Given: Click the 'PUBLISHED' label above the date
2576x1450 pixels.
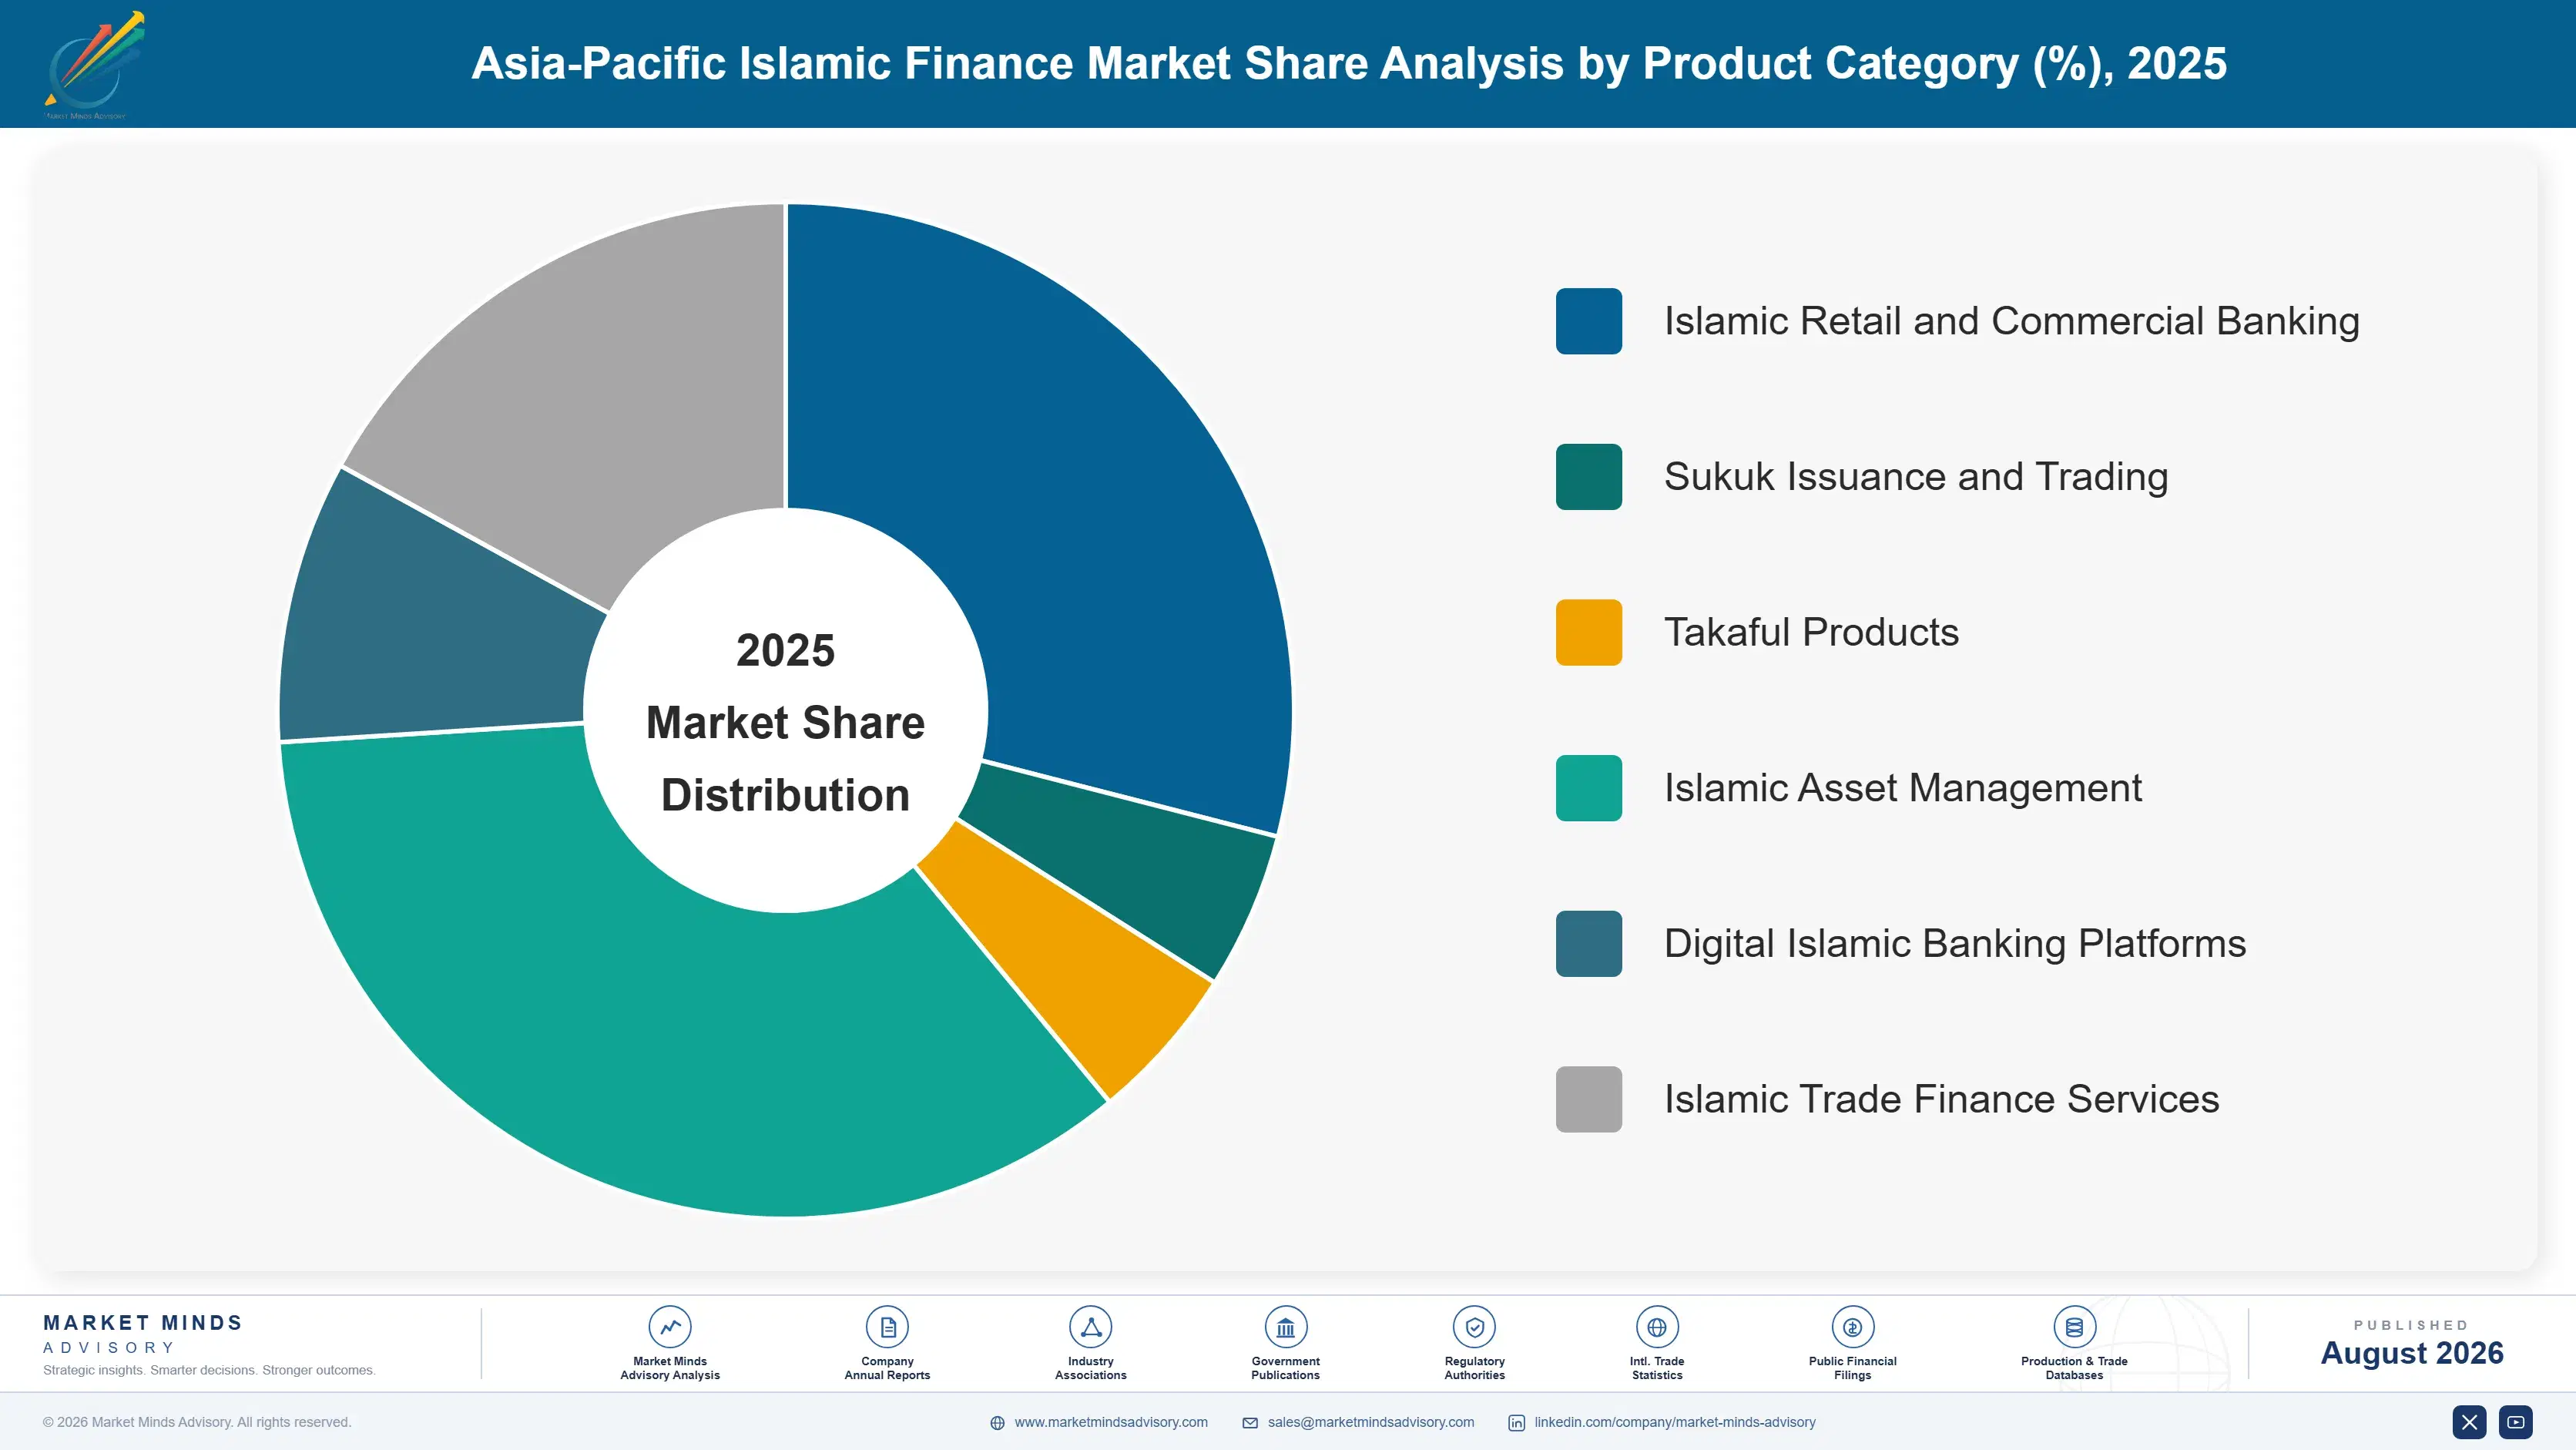Looking at the screenshot, I should (2412, 1325).
